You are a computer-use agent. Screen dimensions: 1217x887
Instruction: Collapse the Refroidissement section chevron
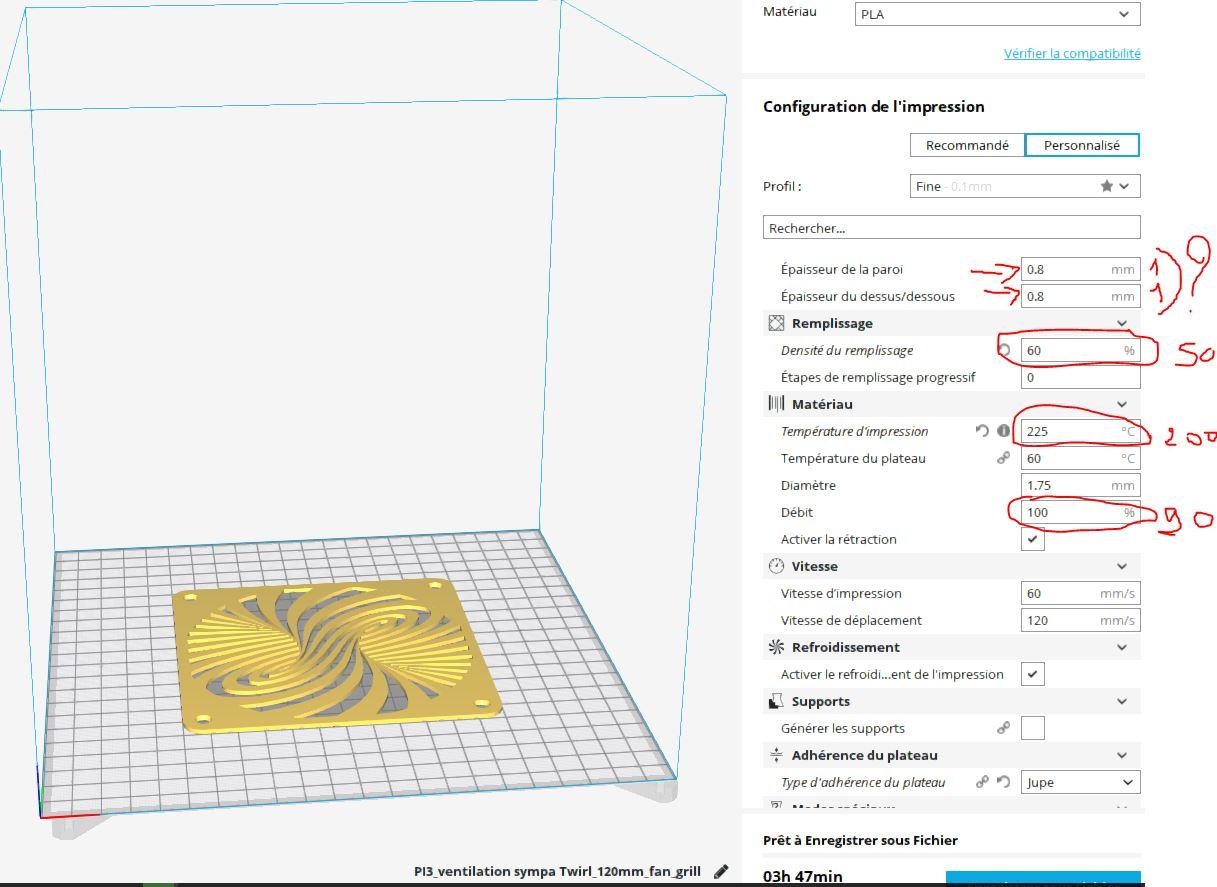coord(1122,647)
